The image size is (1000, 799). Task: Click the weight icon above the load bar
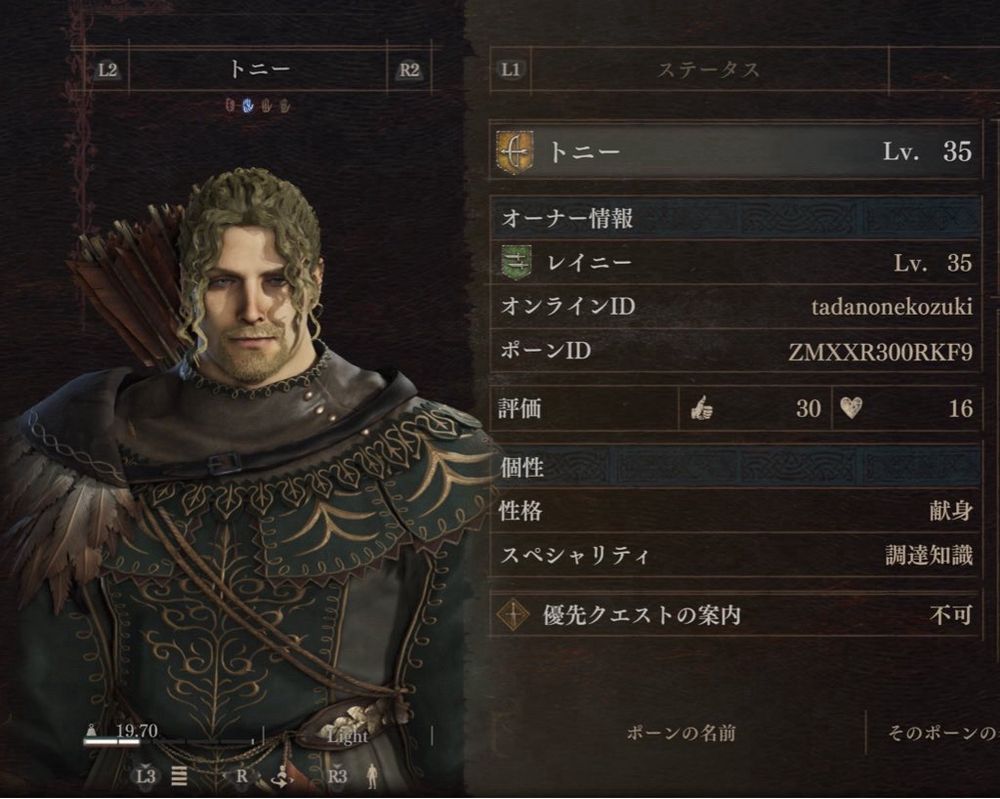[92, 731]
